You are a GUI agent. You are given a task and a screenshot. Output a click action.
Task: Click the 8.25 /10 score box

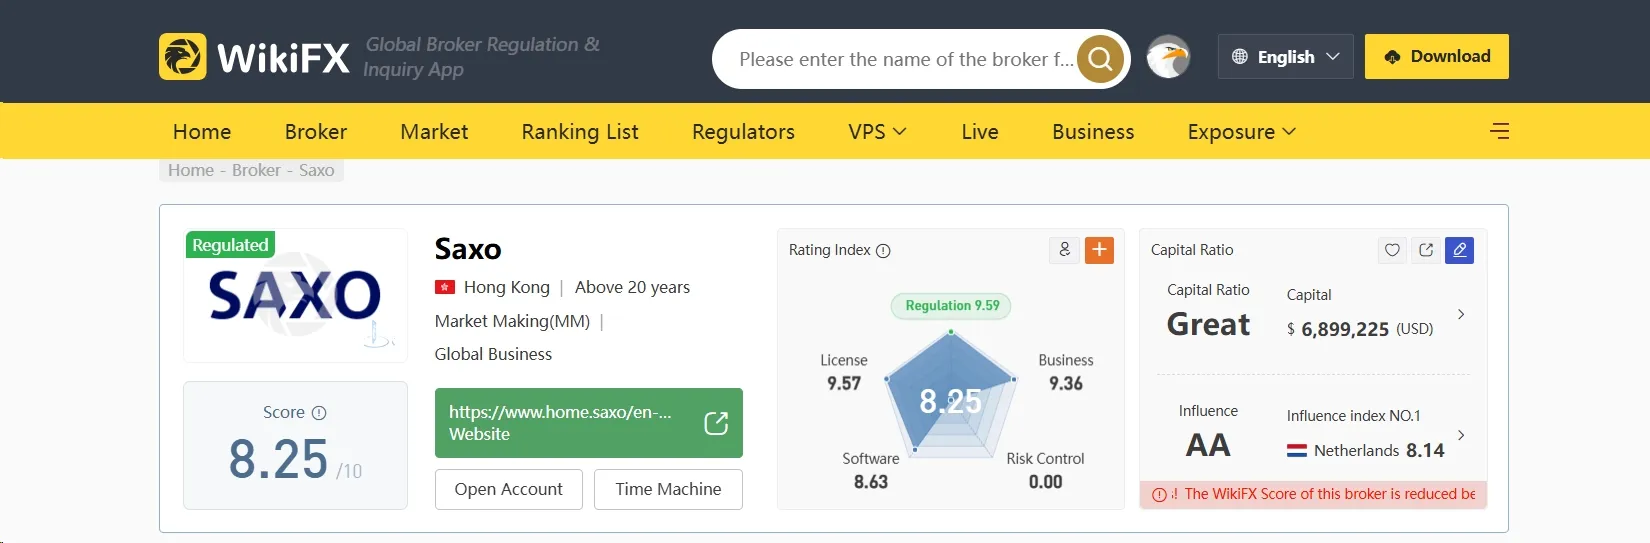point(295,446)
